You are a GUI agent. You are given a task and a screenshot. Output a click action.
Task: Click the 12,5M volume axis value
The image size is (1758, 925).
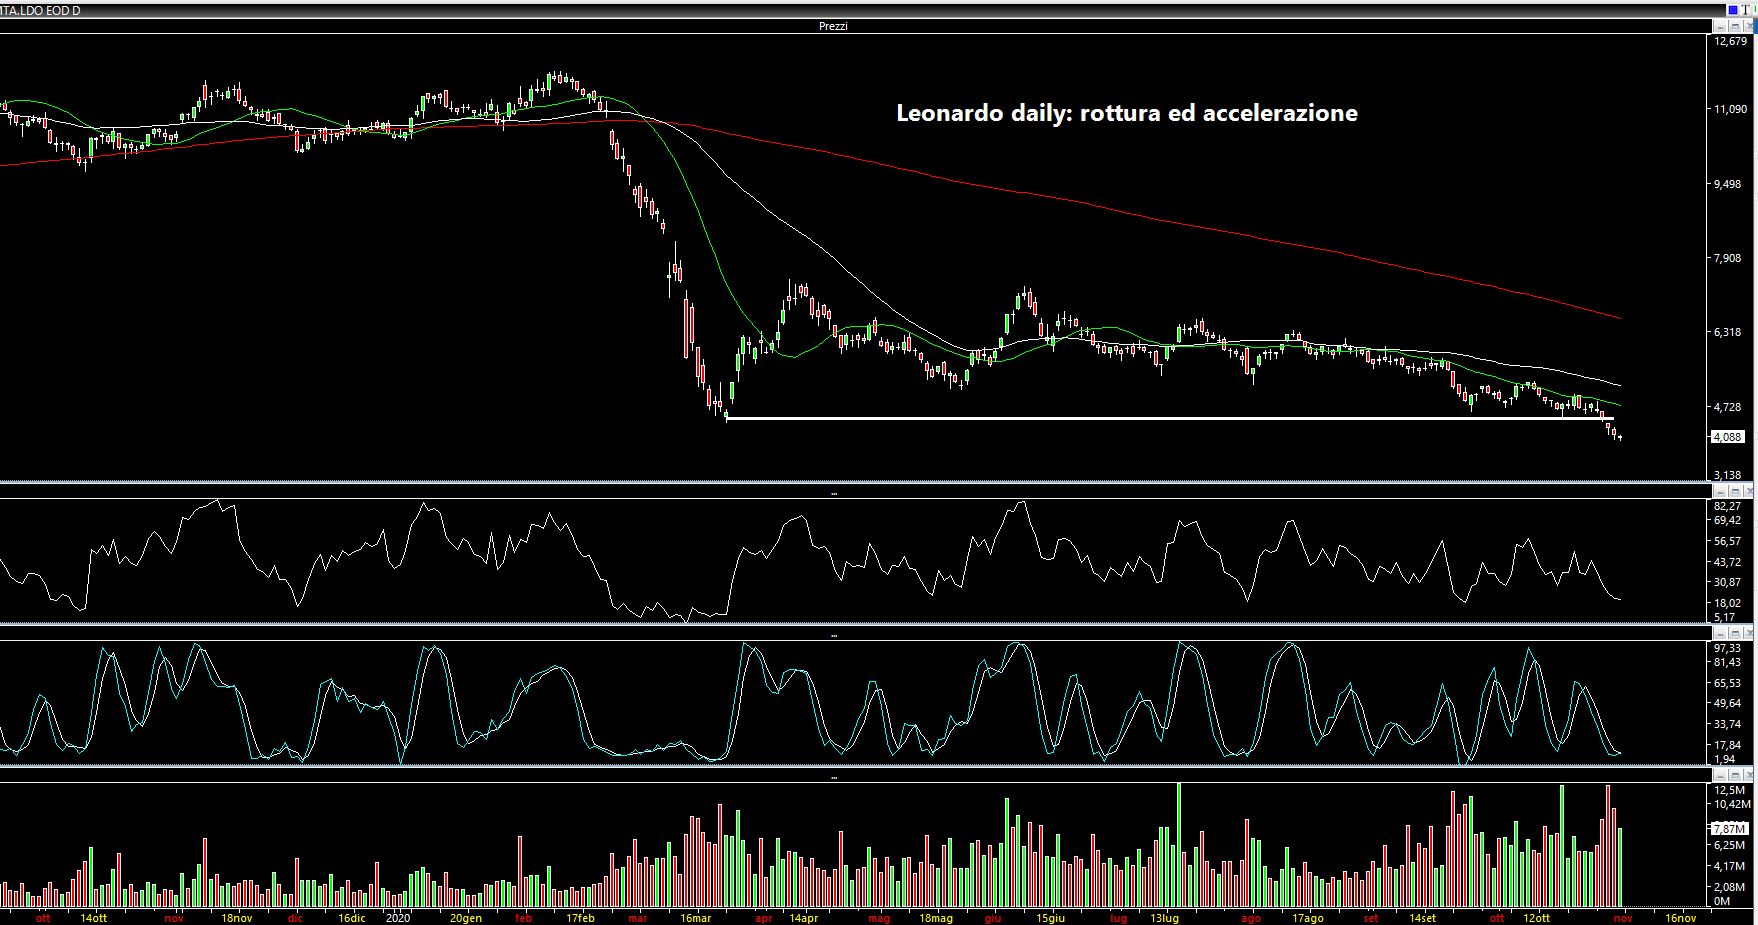point(1729,790)
